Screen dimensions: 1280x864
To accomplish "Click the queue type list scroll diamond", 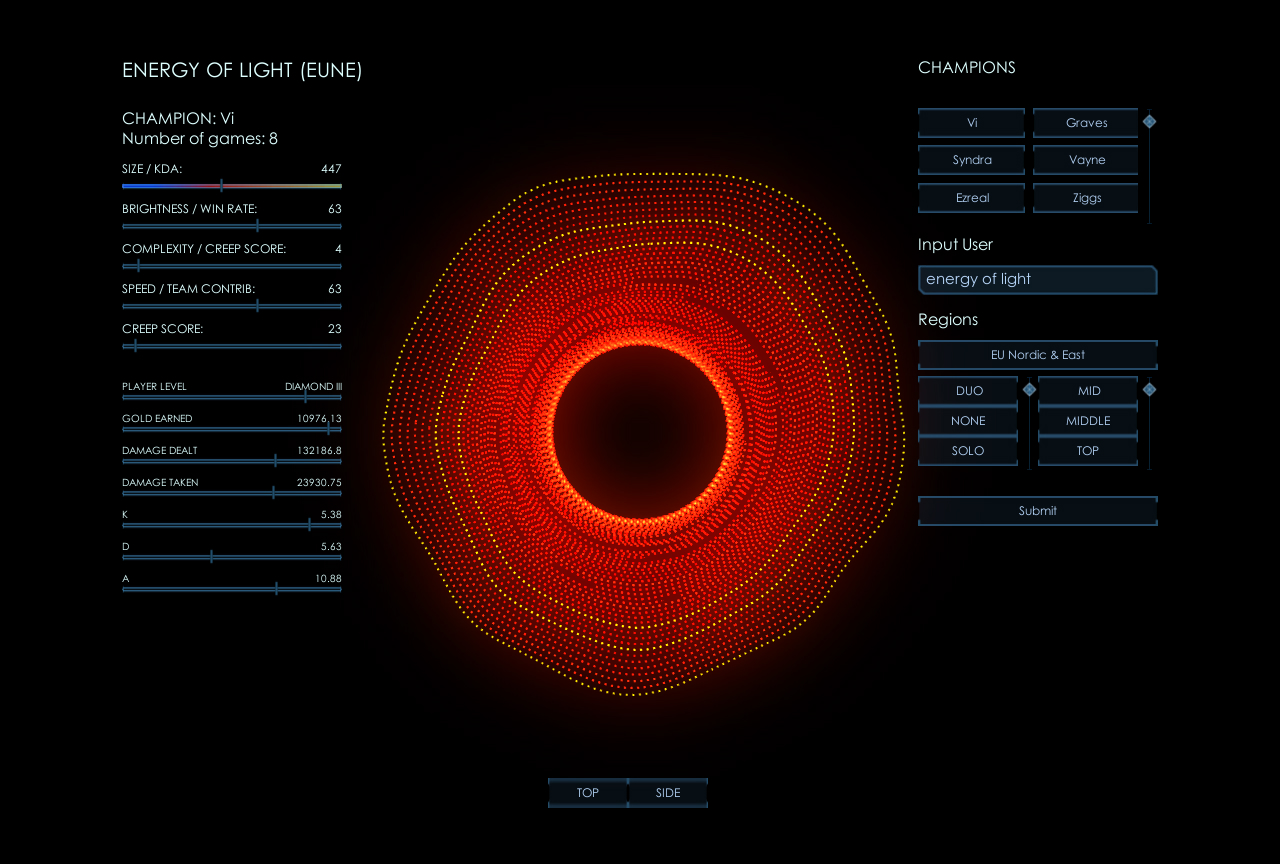I will tap(1029, 390).
